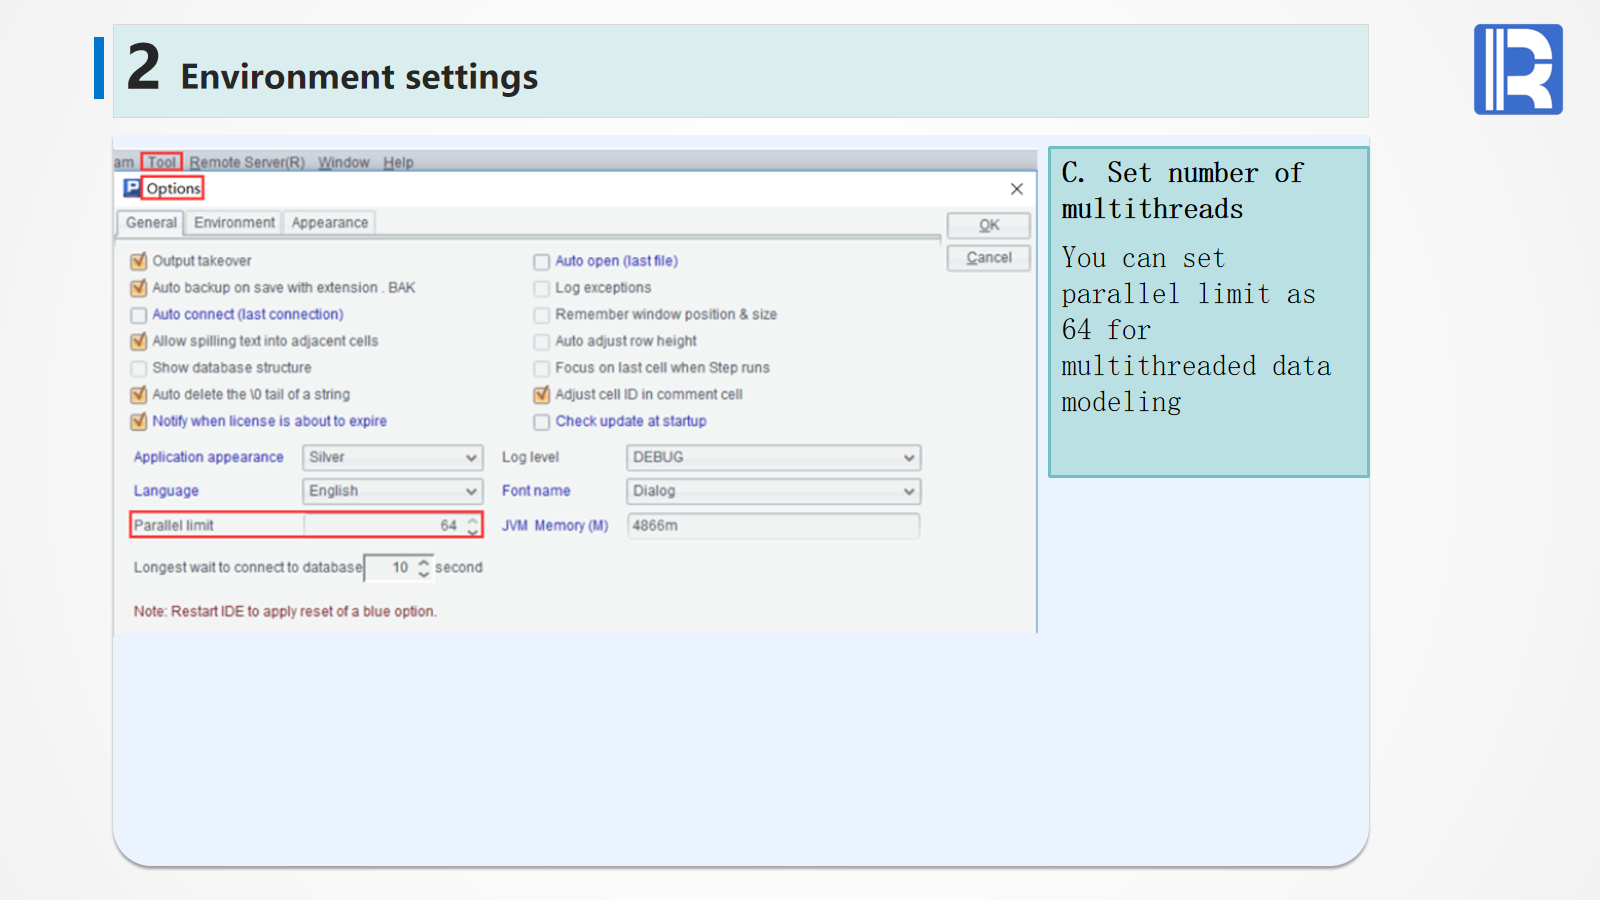The width and height of the screenshot is (1600, 900).
Task: Open the Font name dropdown
Action: (772, 491)
